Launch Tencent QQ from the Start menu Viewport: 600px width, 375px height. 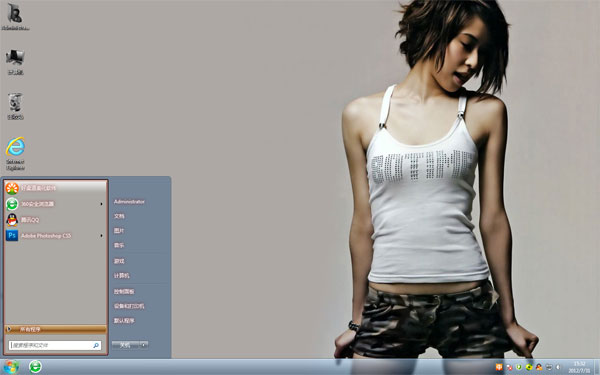click(x=55, y=220)
